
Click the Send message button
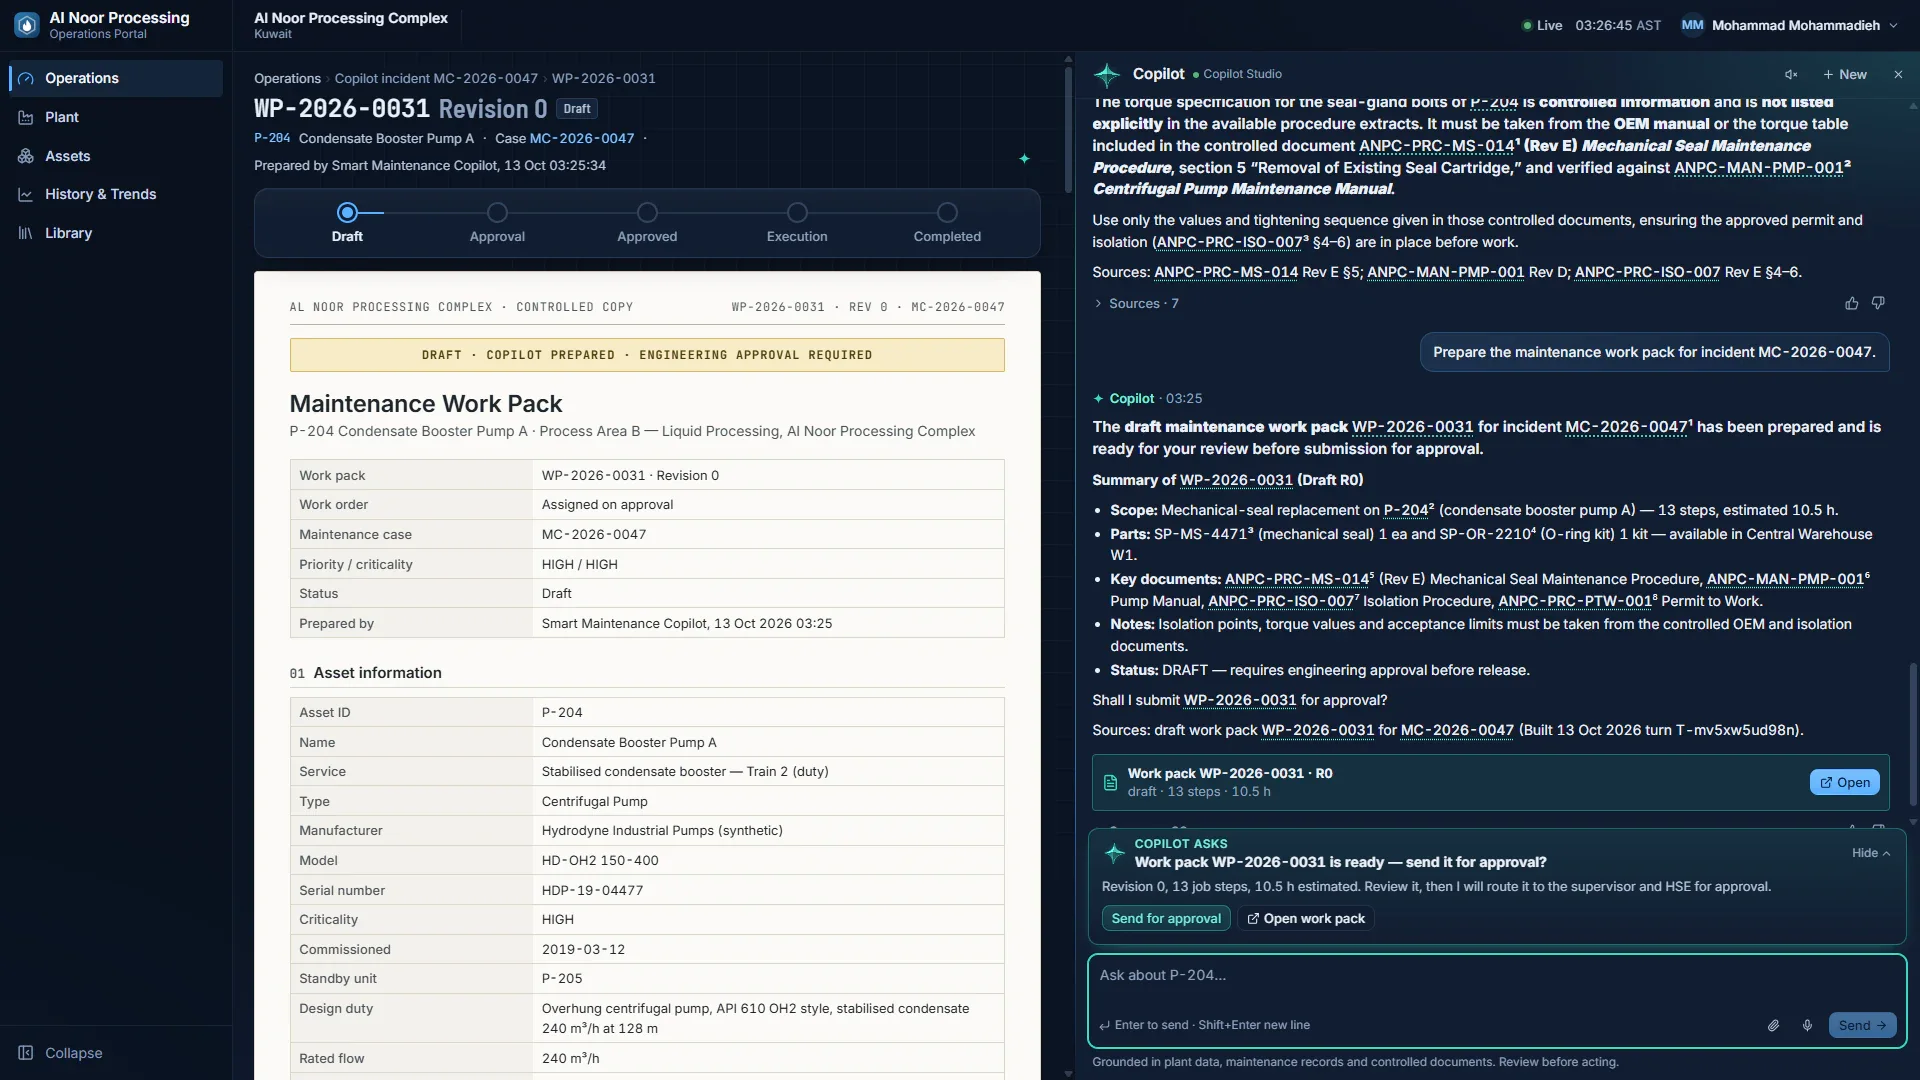point(1862,1025)
